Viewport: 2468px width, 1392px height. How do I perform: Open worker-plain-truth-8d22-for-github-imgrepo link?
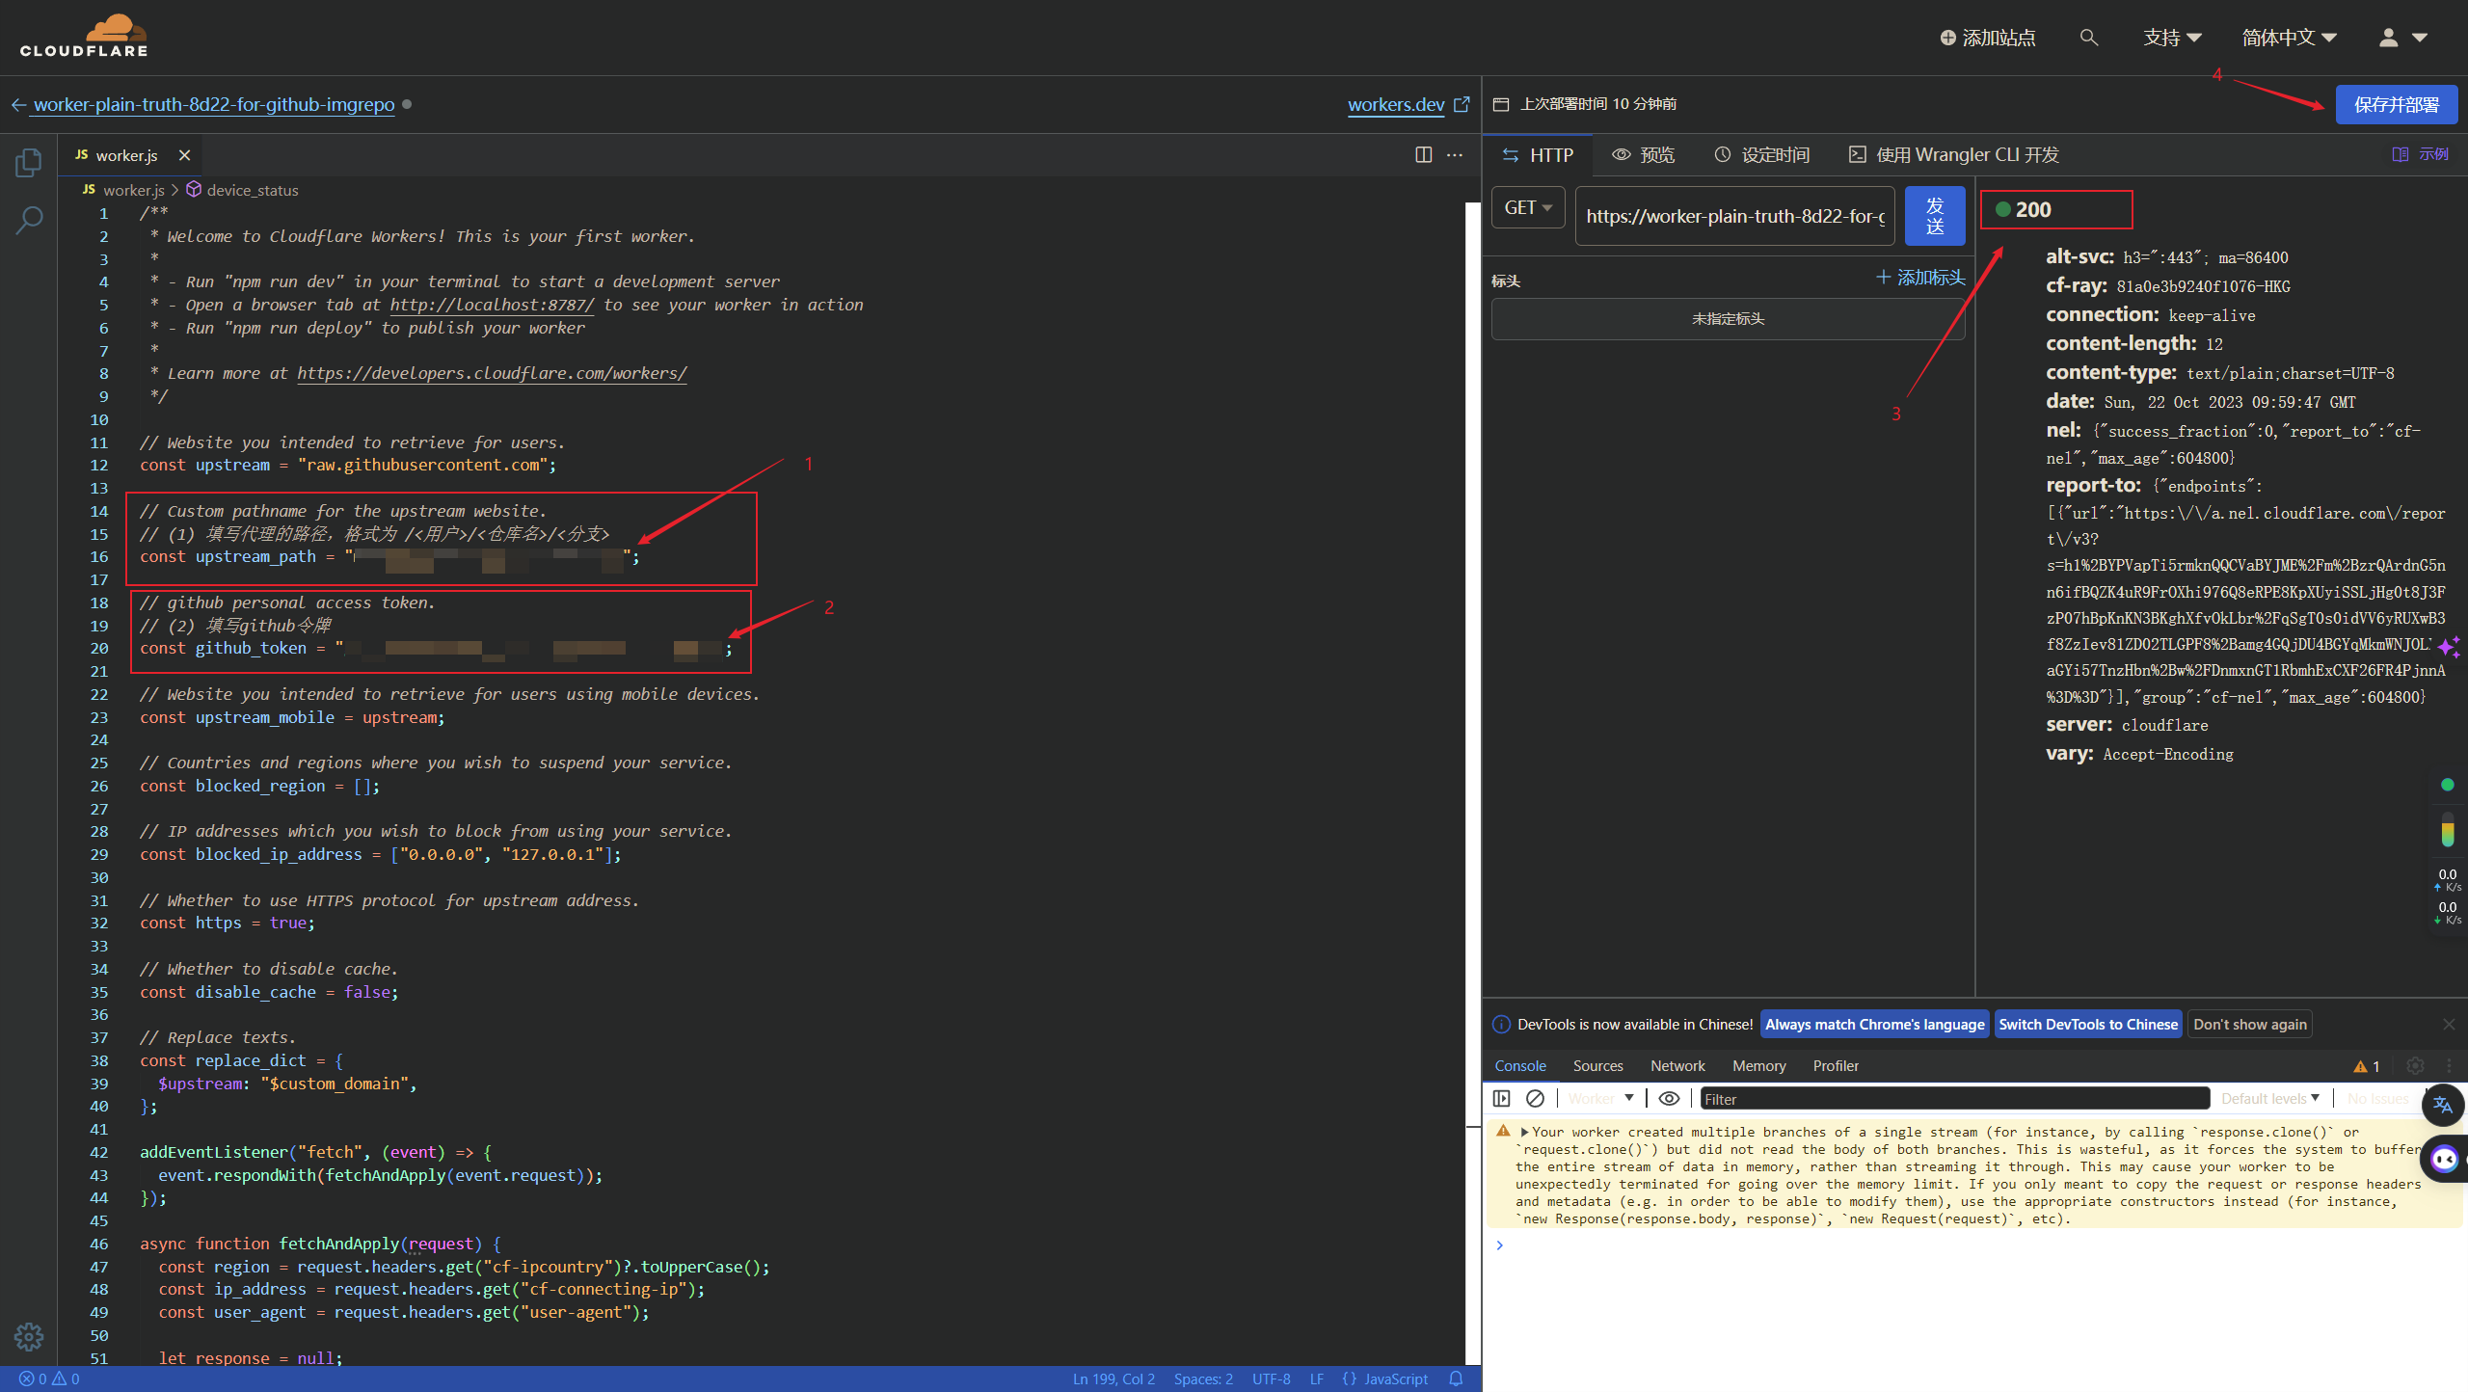[x=214, y=104]
